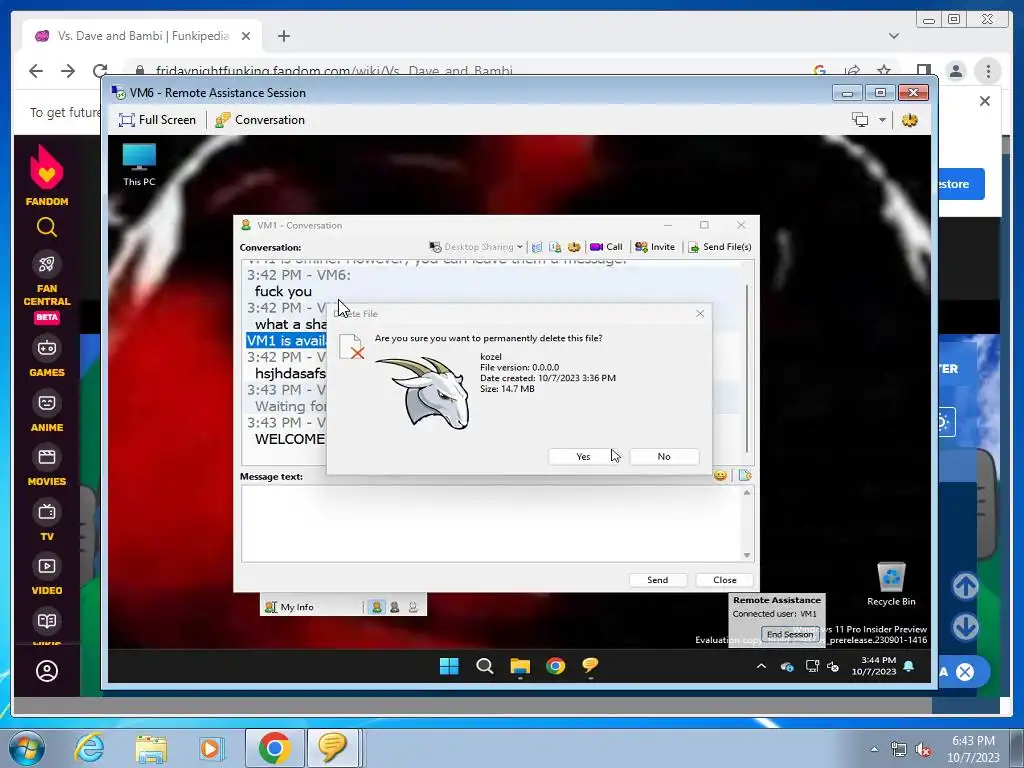The width and height of the screenshot is (1024, 768).
Task: Open This PC on remote desktop
Action: (x=139, y=165)
